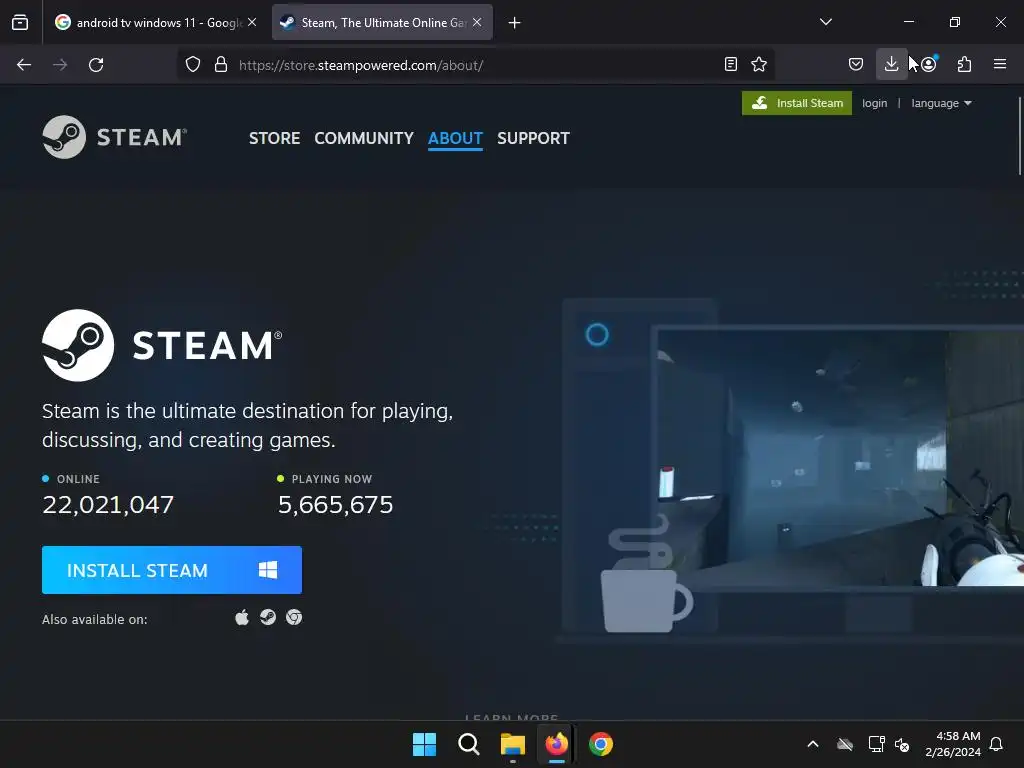
Task: Open the Firefox account icon
Action: coord(929,64)
